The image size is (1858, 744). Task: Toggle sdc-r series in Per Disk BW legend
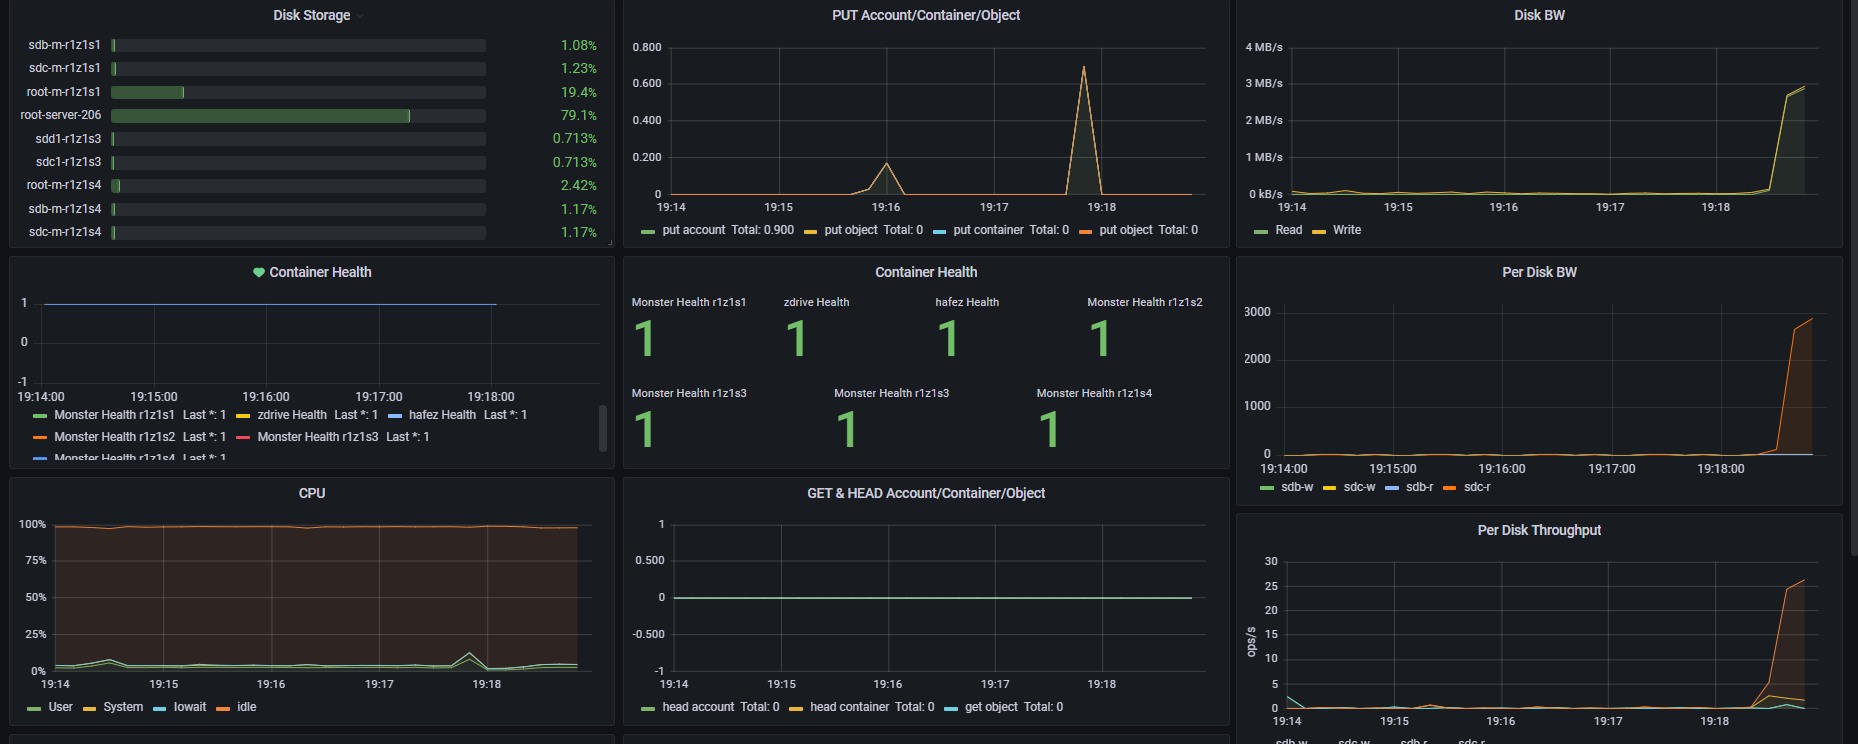click(1477, 487)
